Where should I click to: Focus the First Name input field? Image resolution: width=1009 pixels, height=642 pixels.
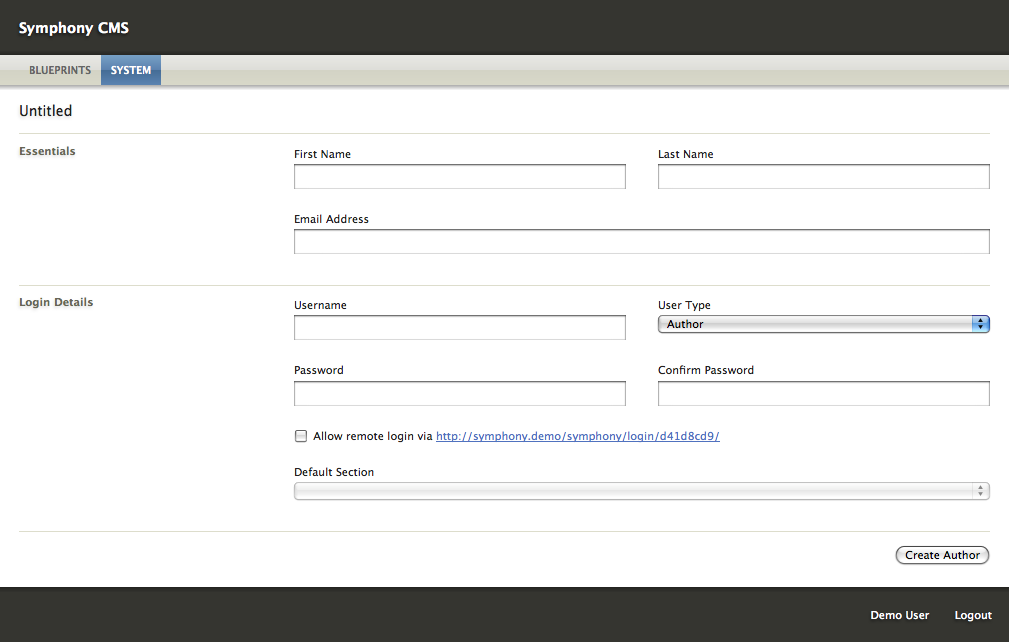tap(459, 177)
